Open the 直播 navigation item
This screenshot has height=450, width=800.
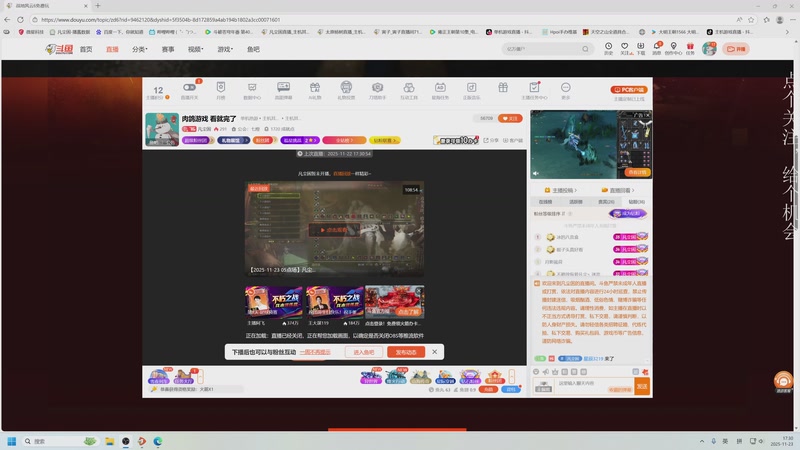point(112,49)
